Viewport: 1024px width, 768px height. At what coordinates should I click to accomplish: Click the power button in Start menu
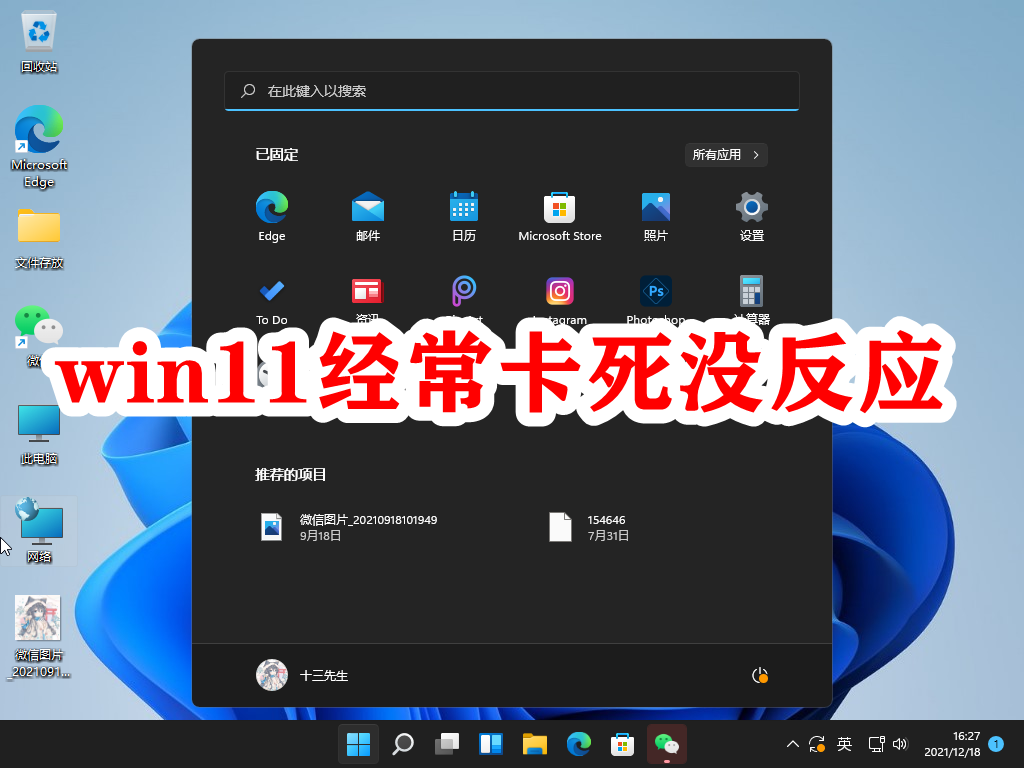point(760,675)
